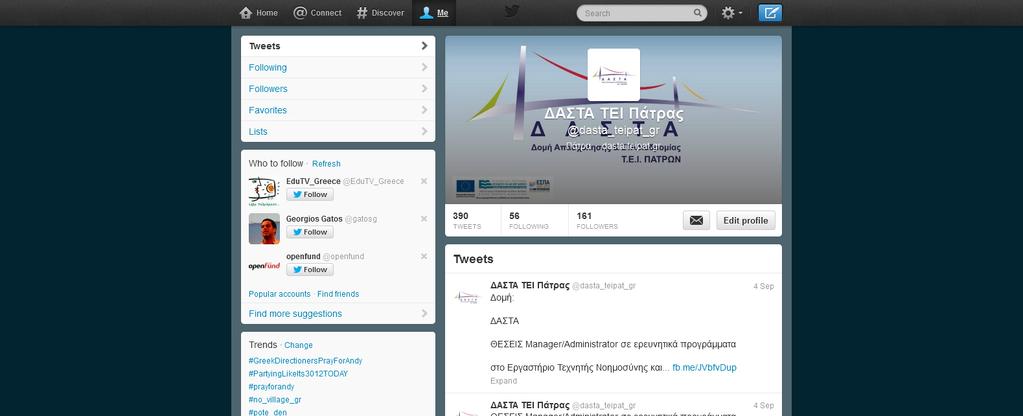The height and width of the screenshot is (416, 1023).
Task: Click the second tweet's 4 Sep timestamp
Action: 763,406
